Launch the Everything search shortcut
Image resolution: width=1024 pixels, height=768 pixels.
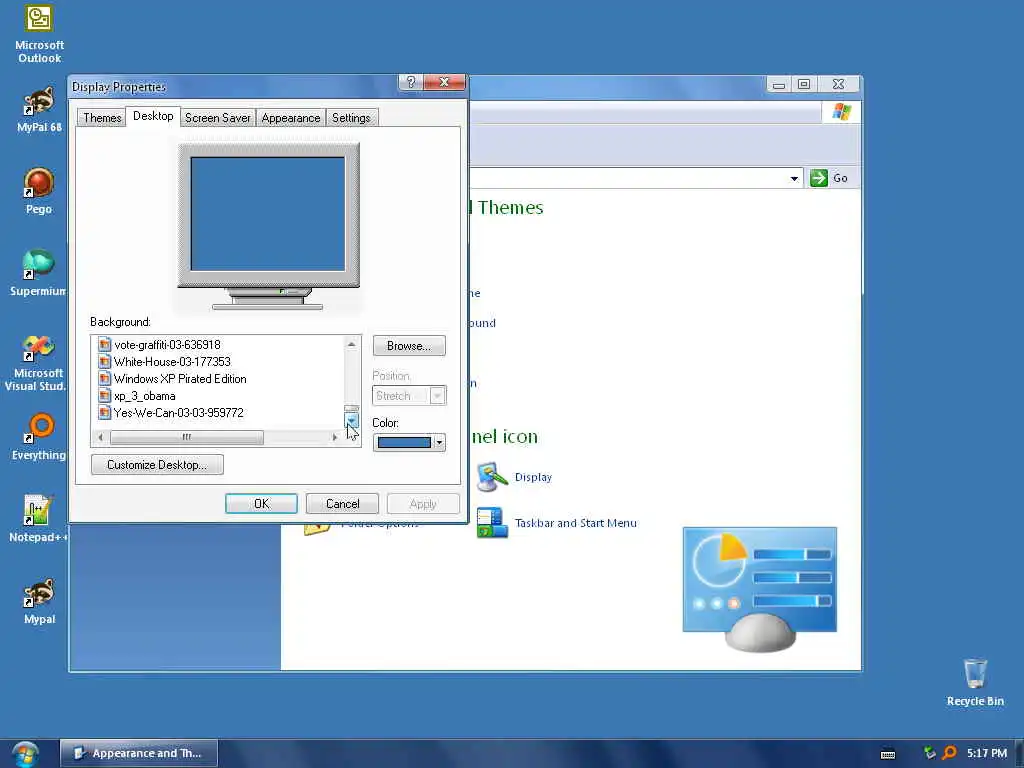(39, 436)
